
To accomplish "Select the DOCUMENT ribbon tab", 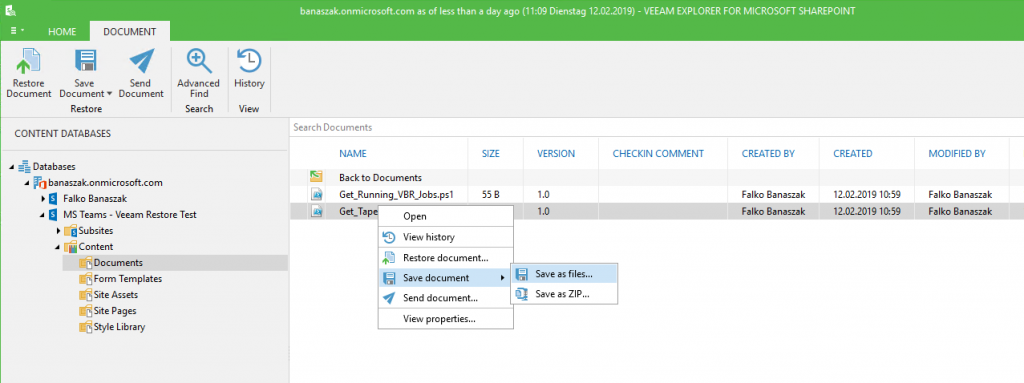I will pyautogui.click(x=129, y=31).
